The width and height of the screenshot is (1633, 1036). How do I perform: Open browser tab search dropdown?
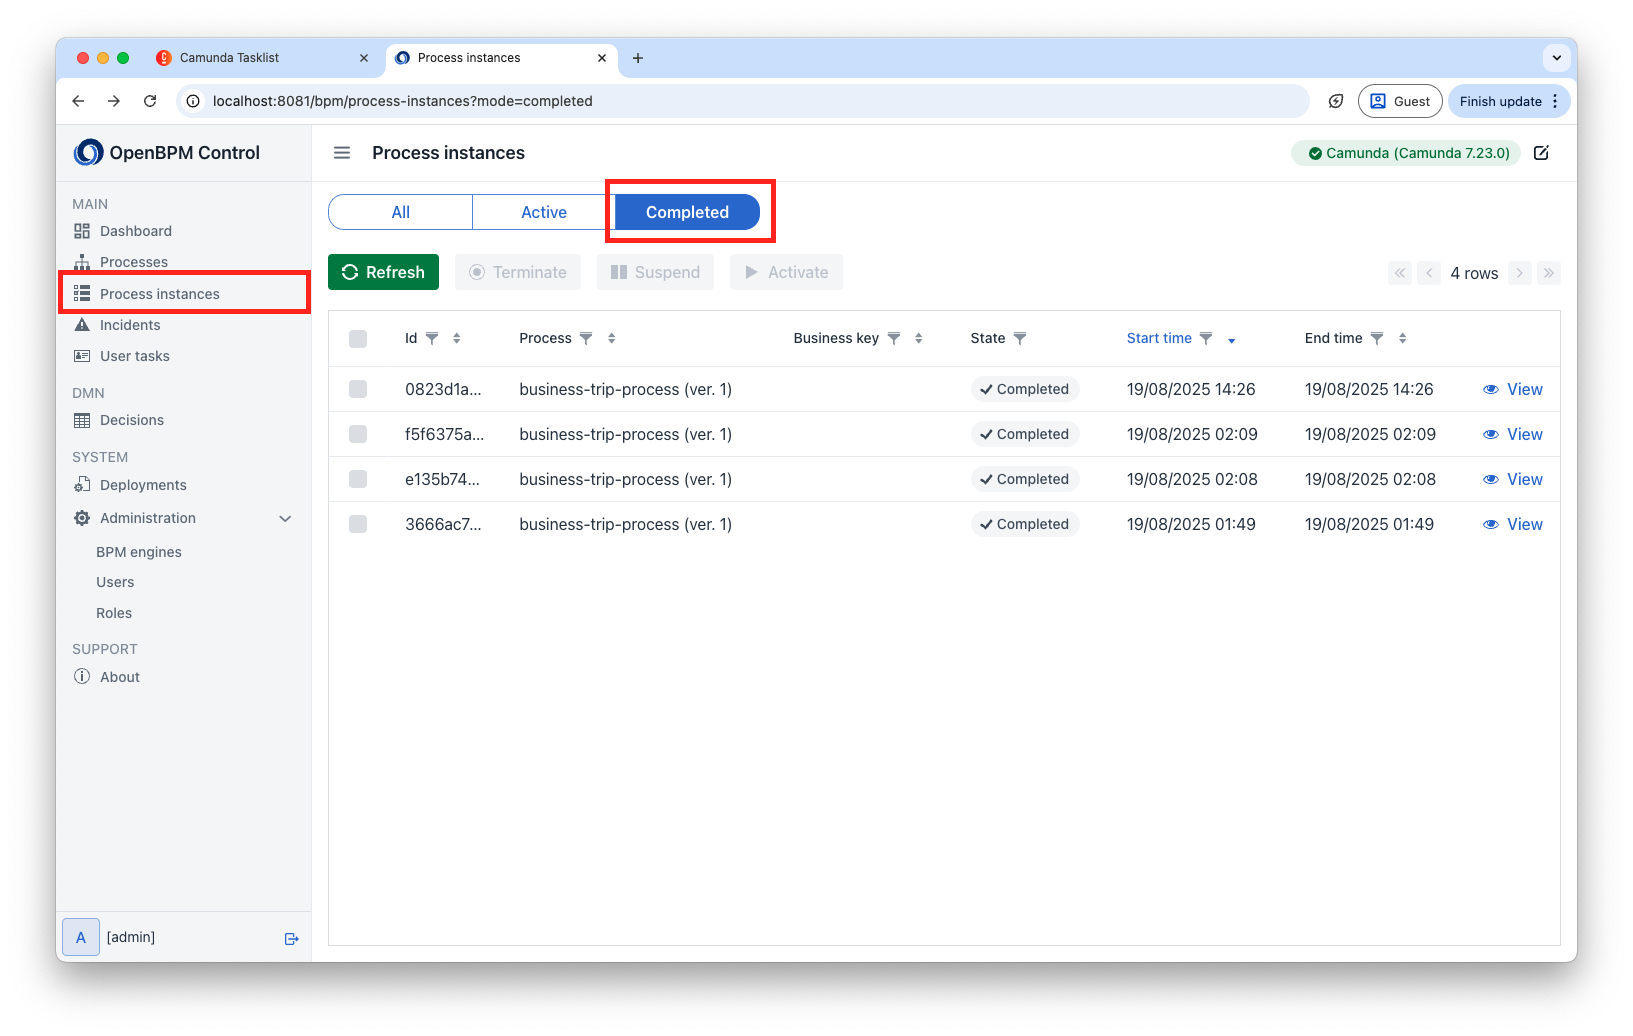point(1557,58)
